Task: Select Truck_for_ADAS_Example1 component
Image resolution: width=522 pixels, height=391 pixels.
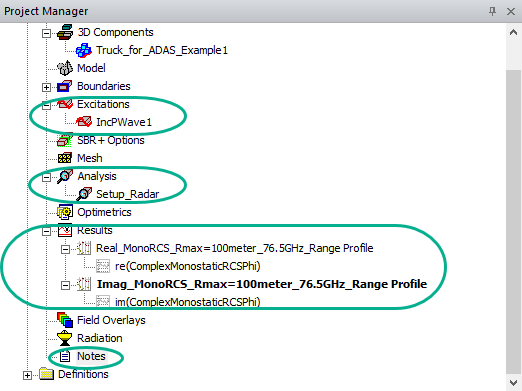Action: pos(162,50)
